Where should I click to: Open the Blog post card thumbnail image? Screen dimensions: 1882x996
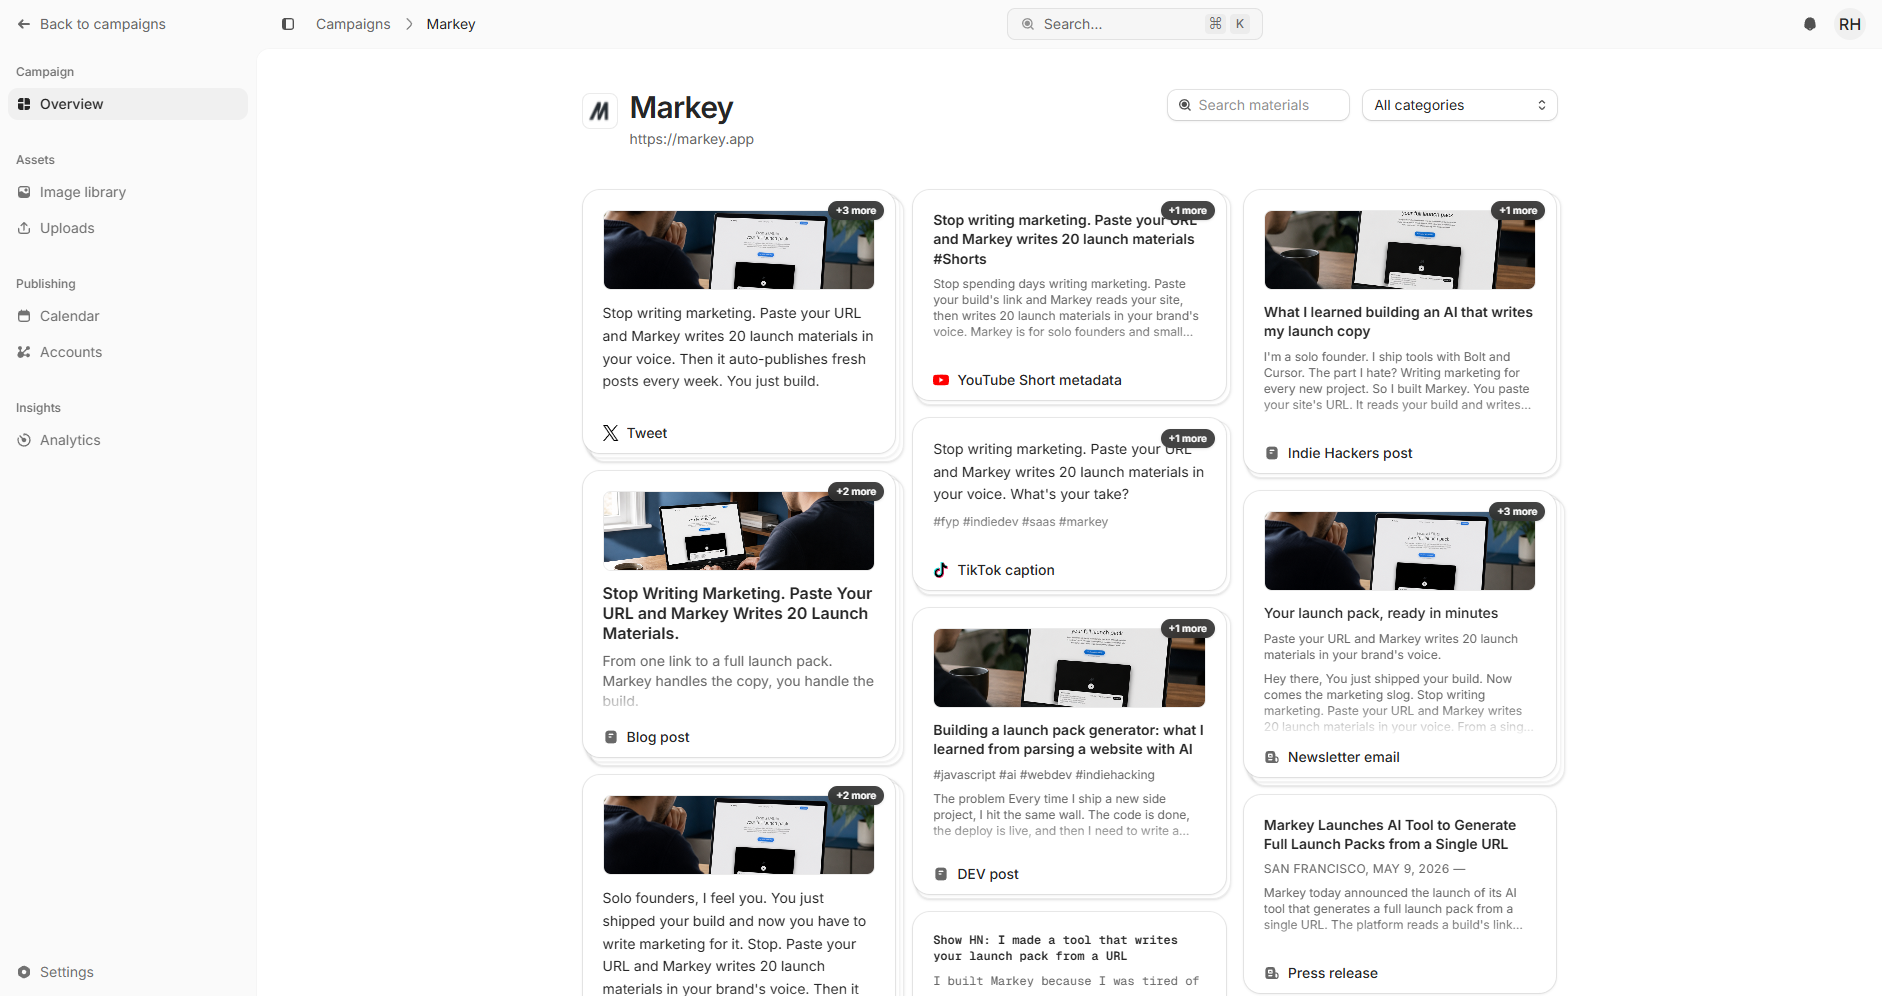739,531
